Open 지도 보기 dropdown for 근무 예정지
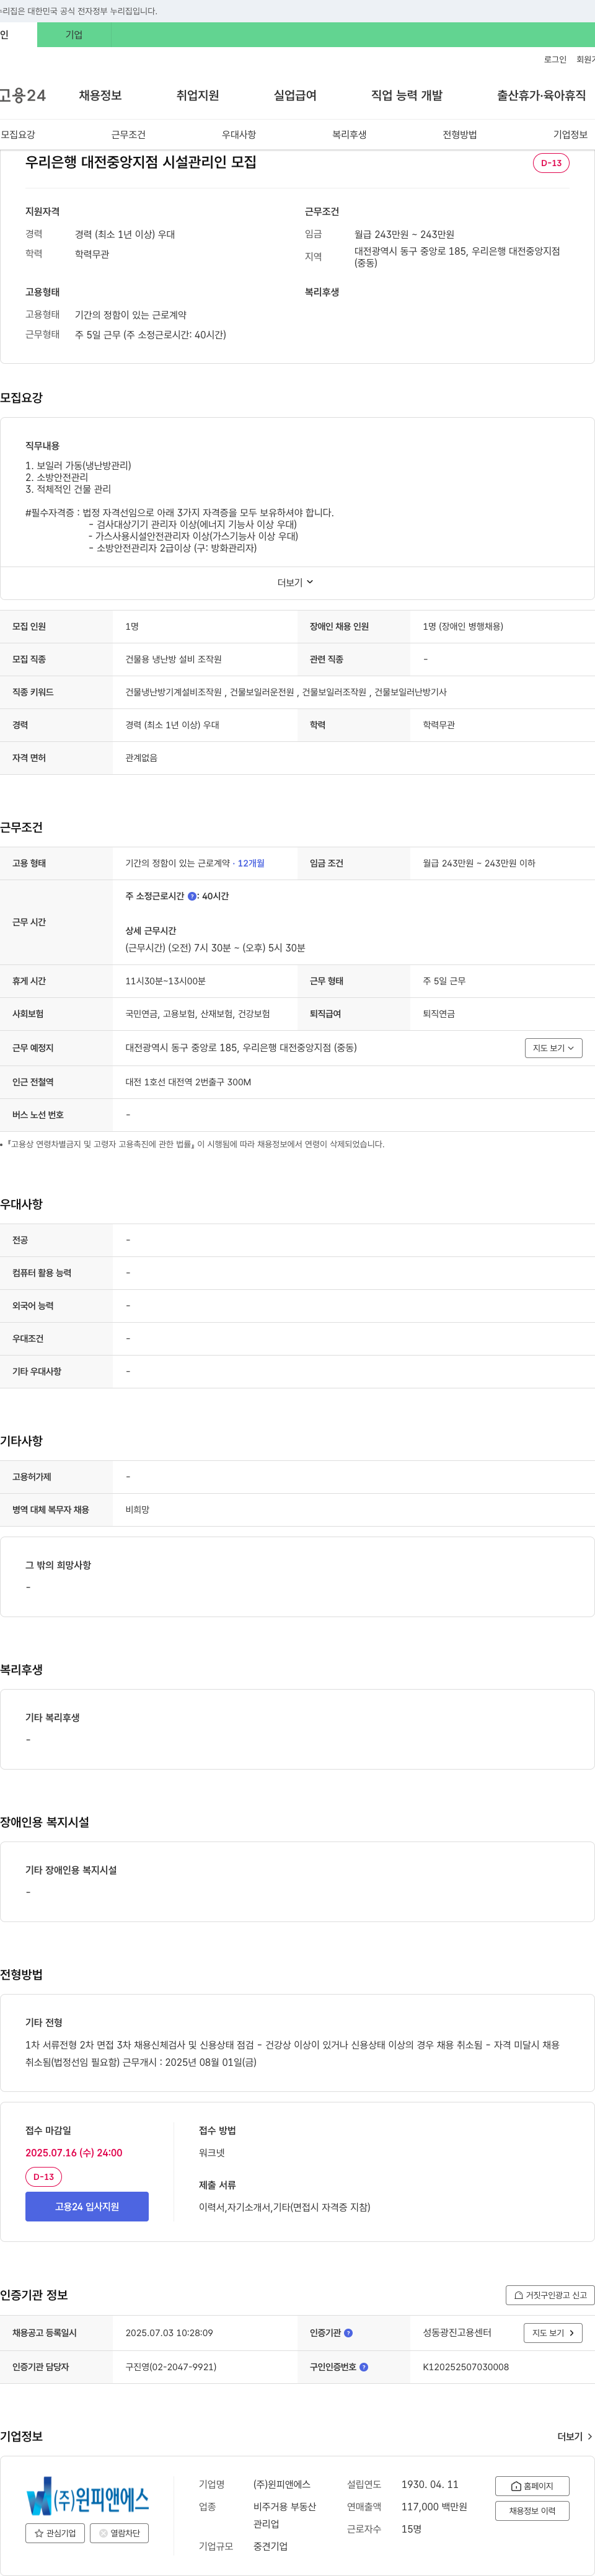This screenshot has height=2576, width=595. point(553,1048)
